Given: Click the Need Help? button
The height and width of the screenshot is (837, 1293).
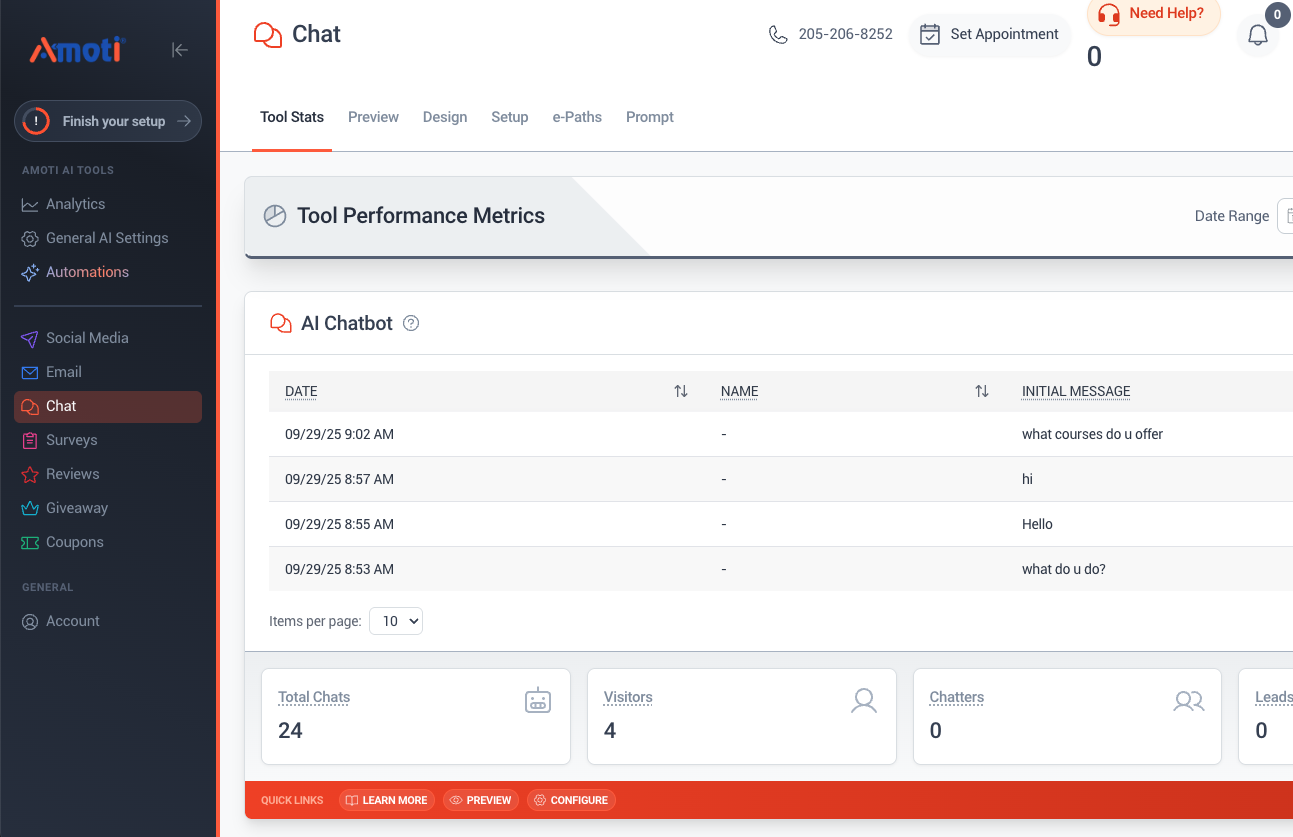Looking at the screenshot, I should click(1153, 15).
